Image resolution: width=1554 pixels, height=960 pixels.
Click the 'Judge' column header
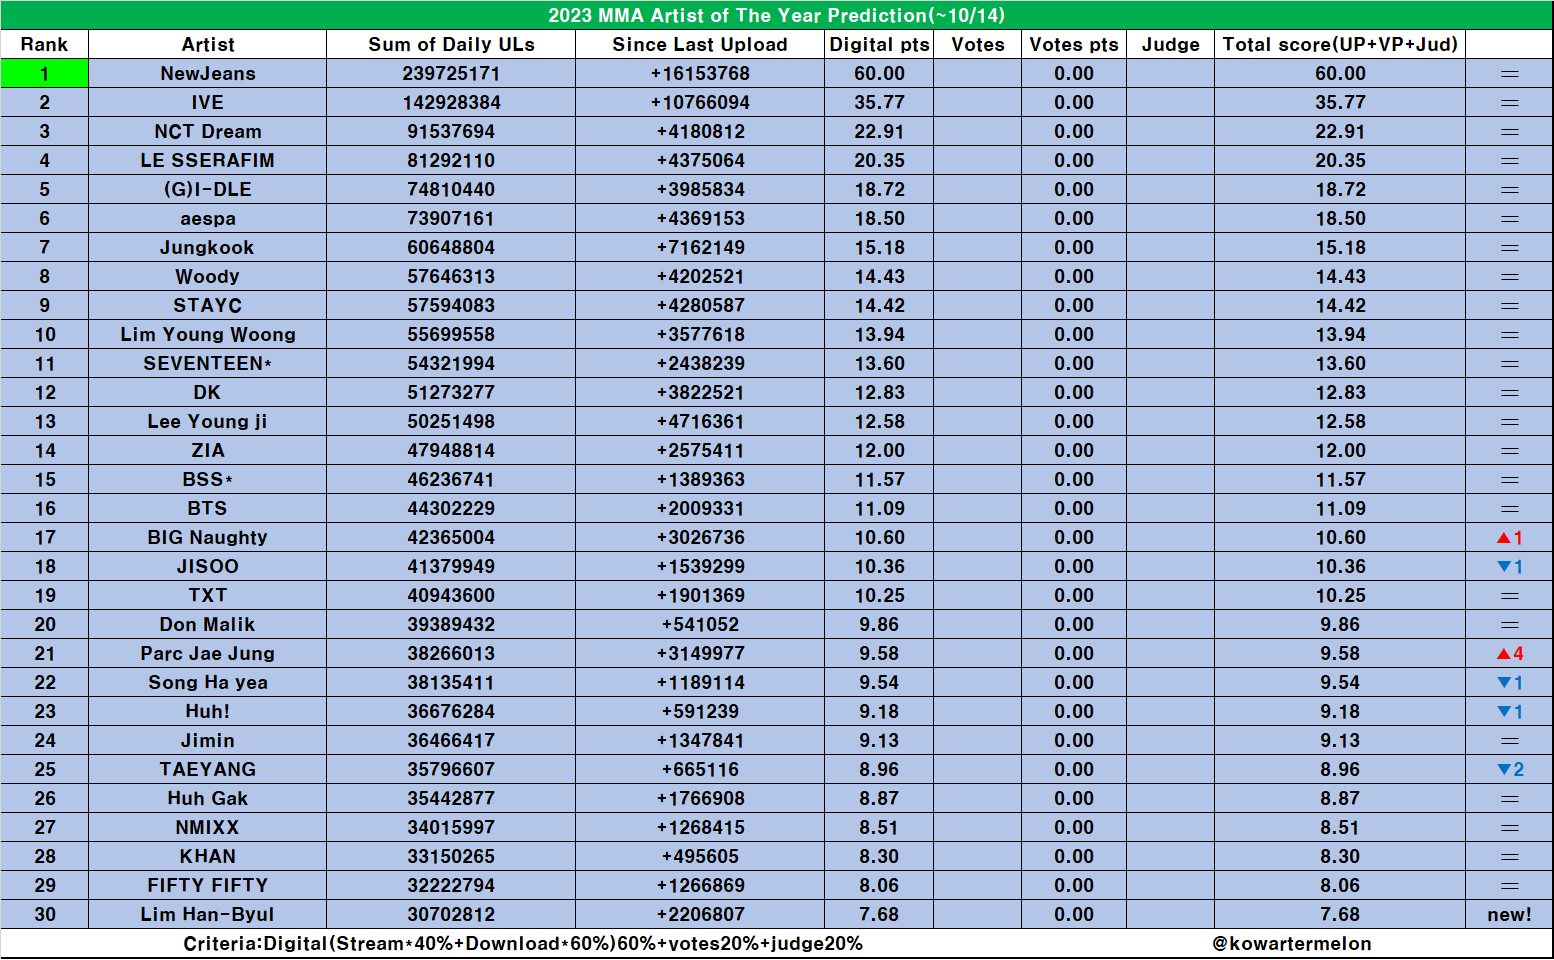click(1171, 44)
